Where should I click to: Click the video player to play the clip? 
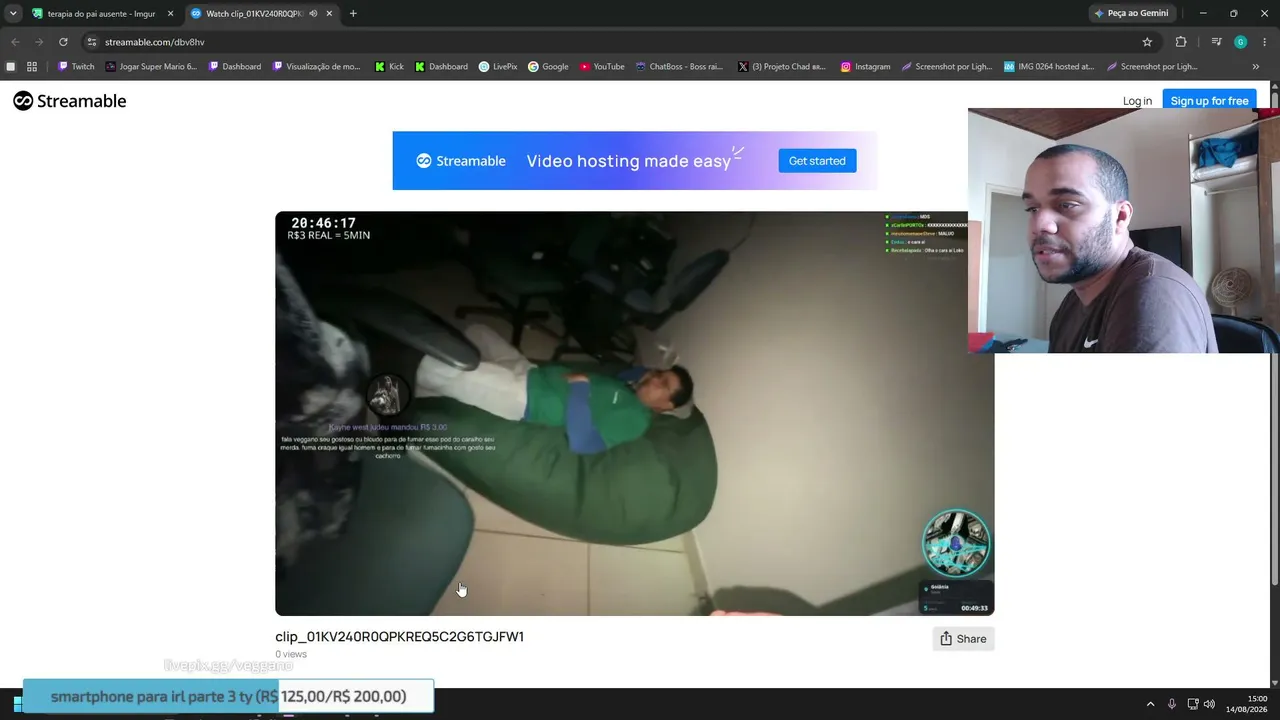tap(634, 413)
